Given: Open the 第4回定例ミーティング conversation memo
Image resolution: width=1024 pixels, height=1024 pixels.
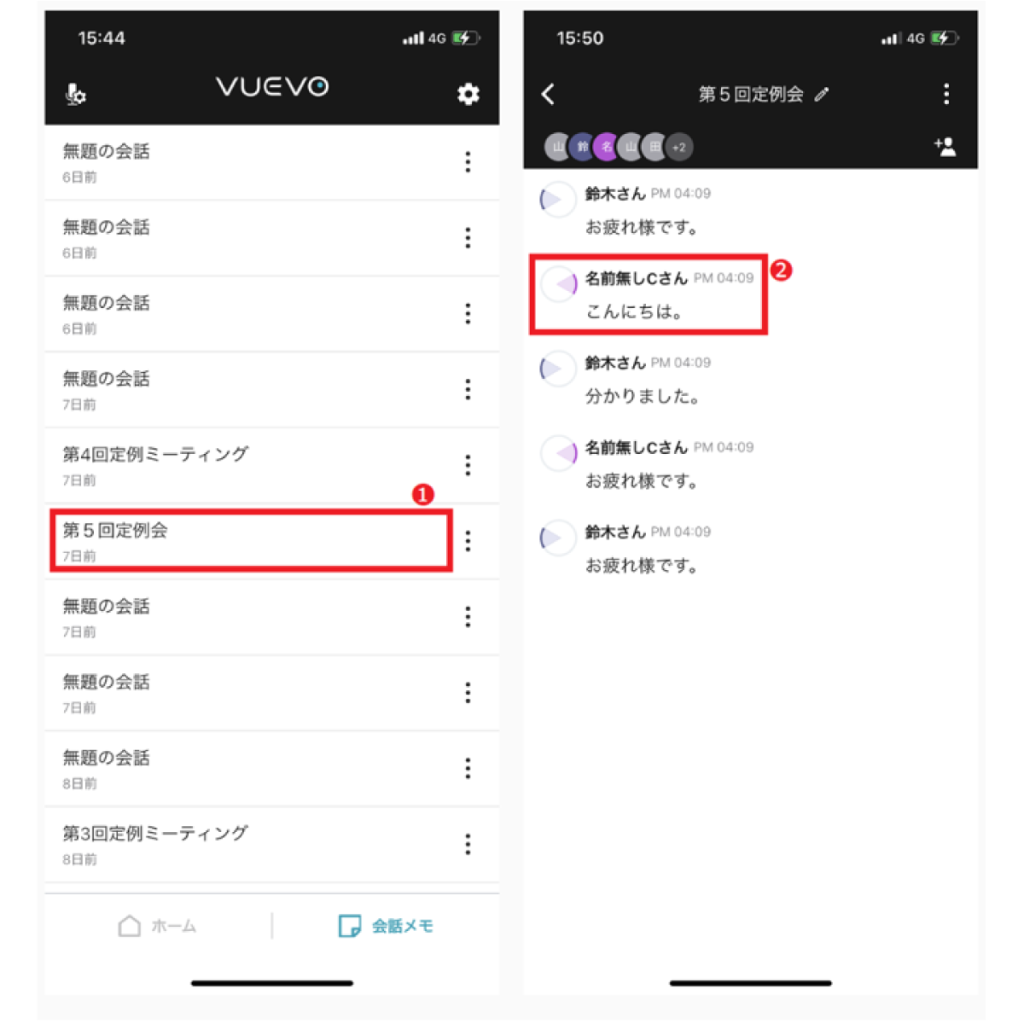Looking at the screenshot, I should click(251, 466).
